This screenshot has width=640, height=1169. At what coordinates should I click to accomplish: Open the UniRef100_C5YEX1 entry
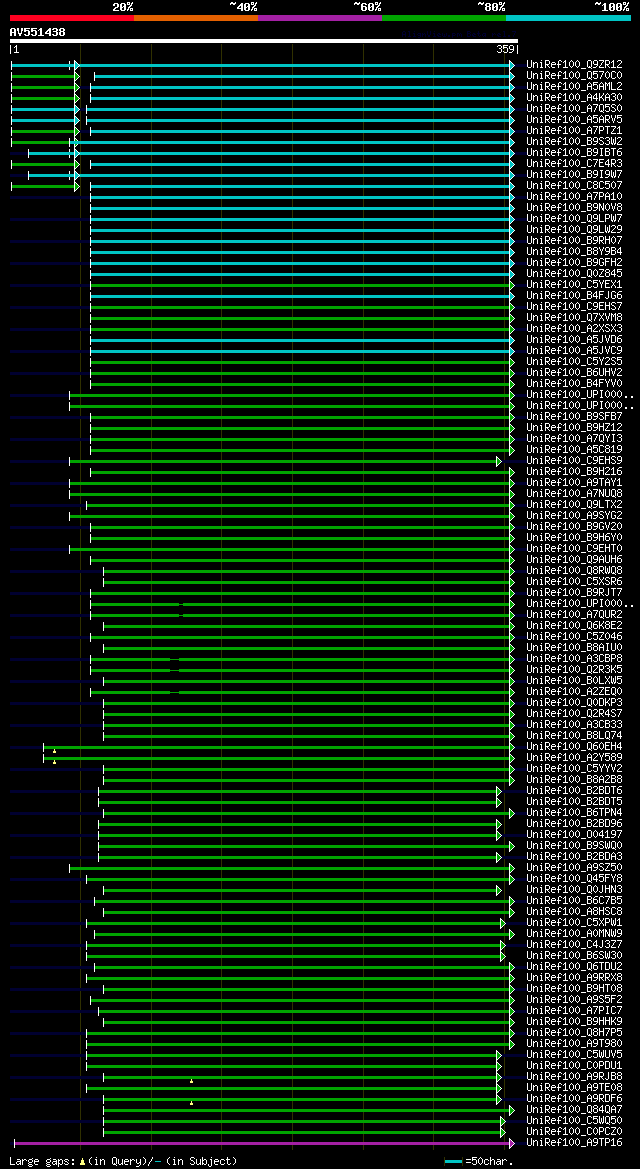[x=574, y=285]
